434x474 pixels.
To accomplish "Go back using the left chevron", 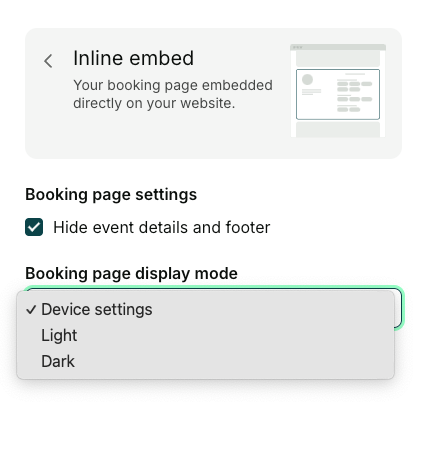I will point(48,61).
